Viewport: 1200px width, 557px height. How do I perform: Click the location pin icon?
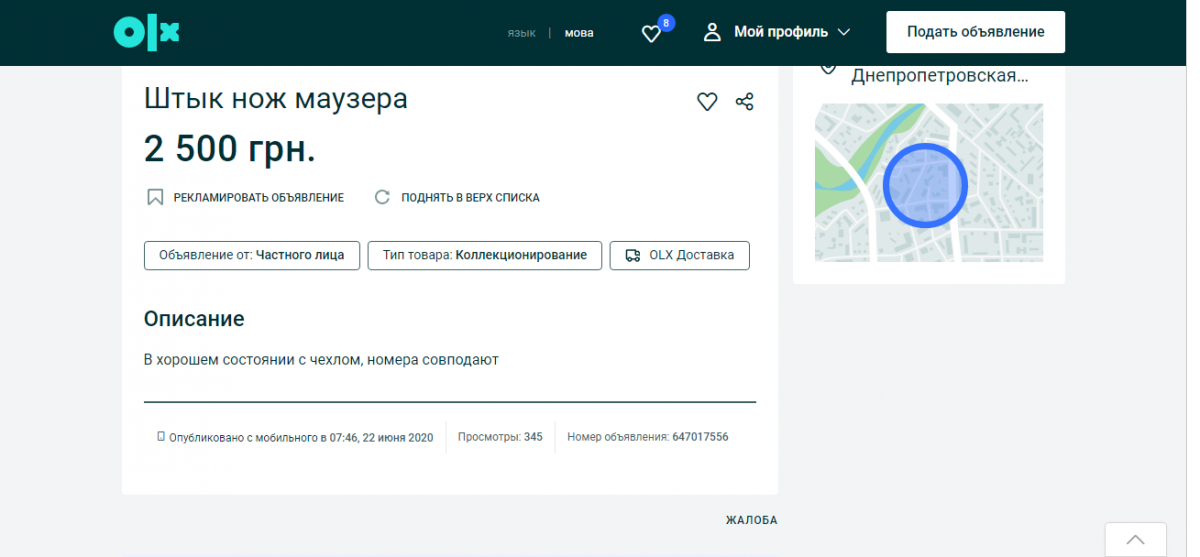pos(828,68)
